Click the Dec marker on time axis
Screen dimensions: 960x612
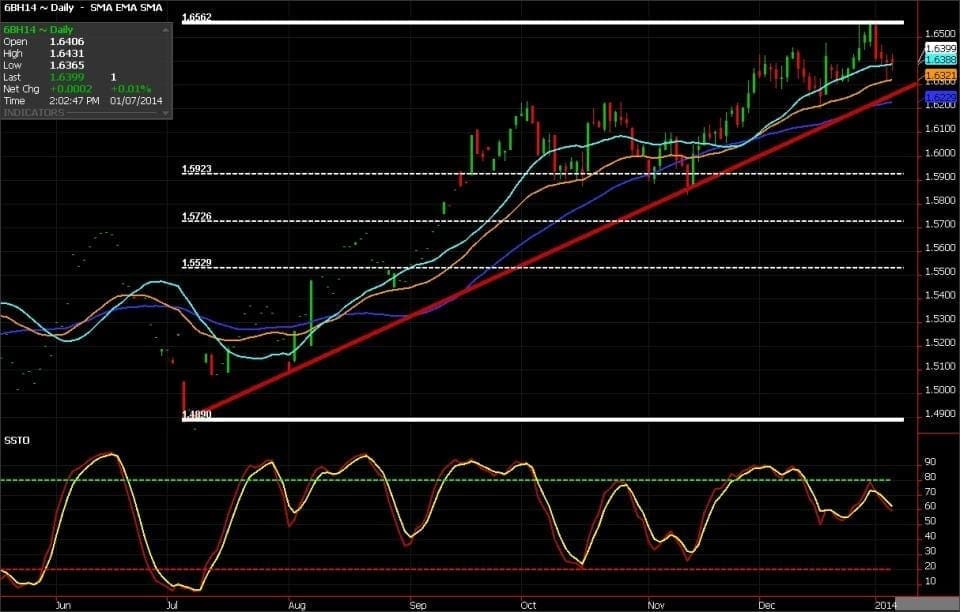click(768, 605)
